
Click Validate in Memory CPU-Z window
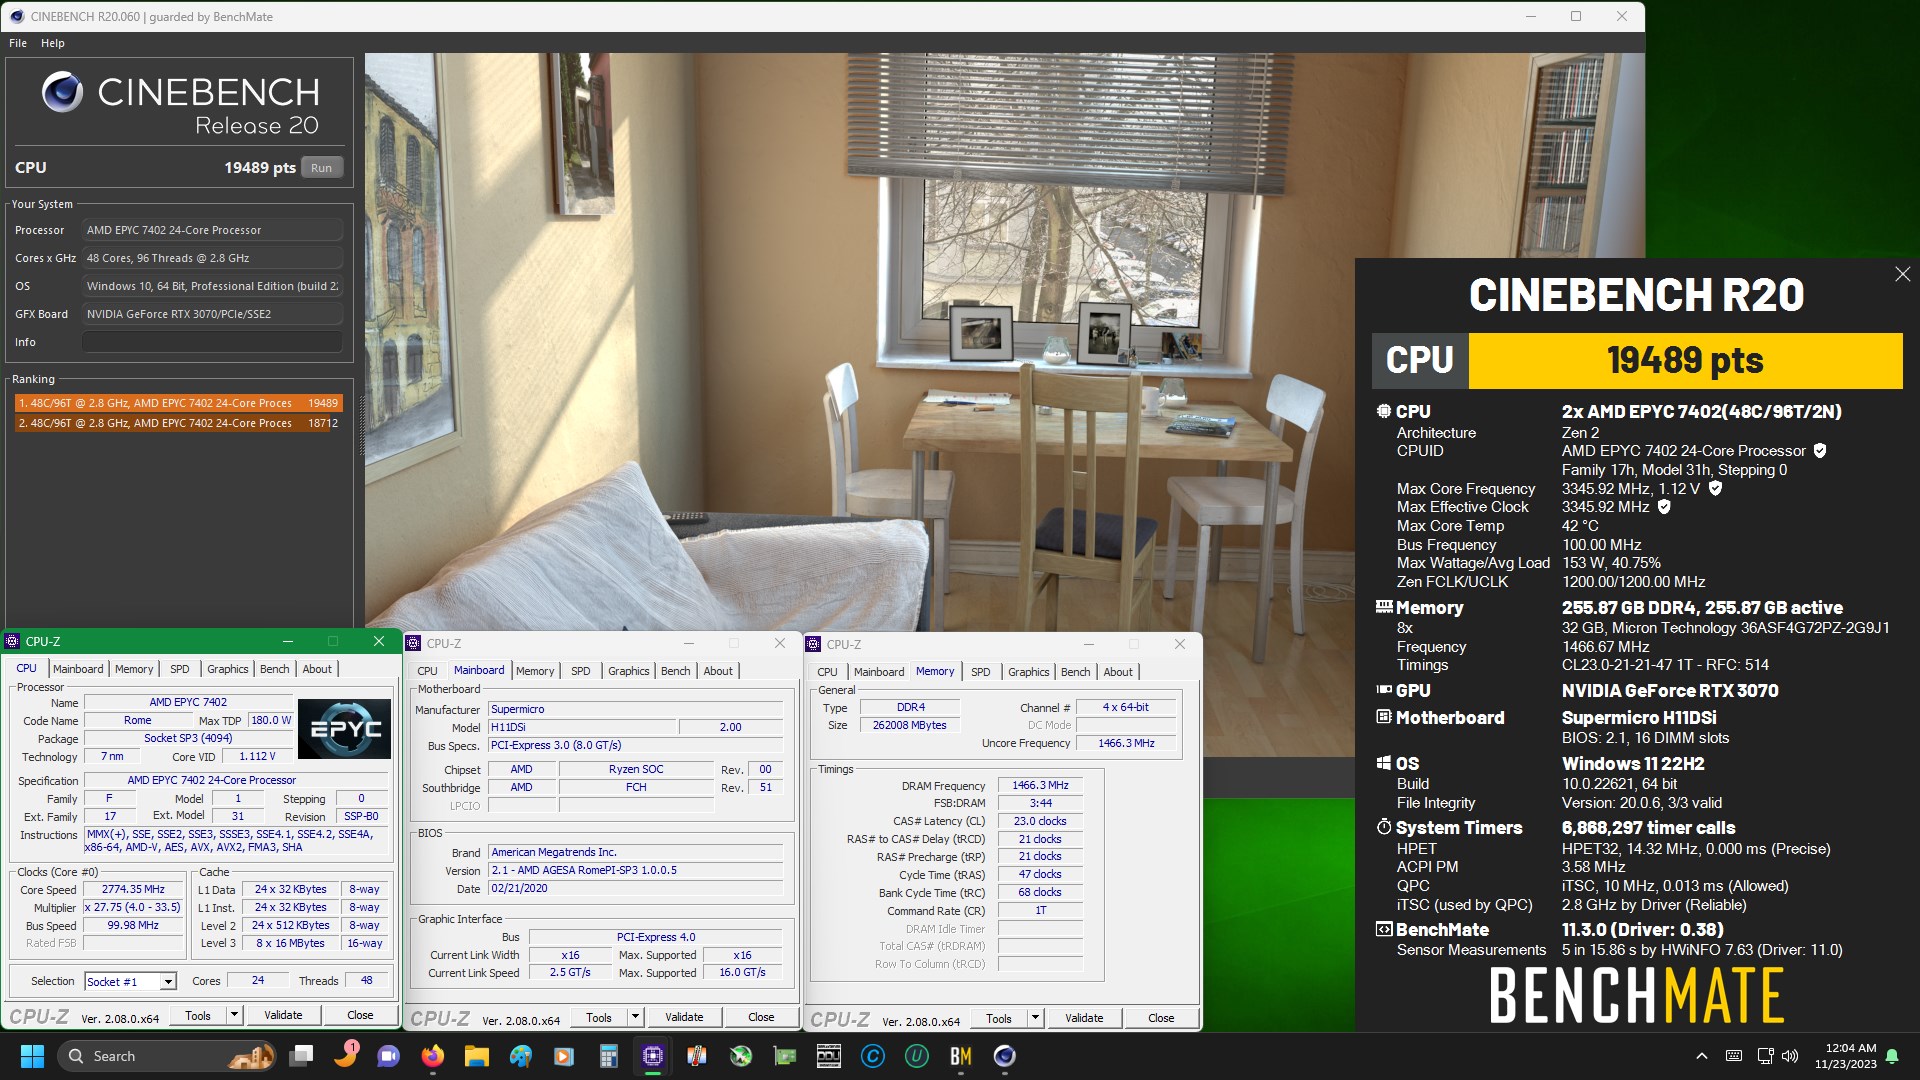point(1084,1018)
